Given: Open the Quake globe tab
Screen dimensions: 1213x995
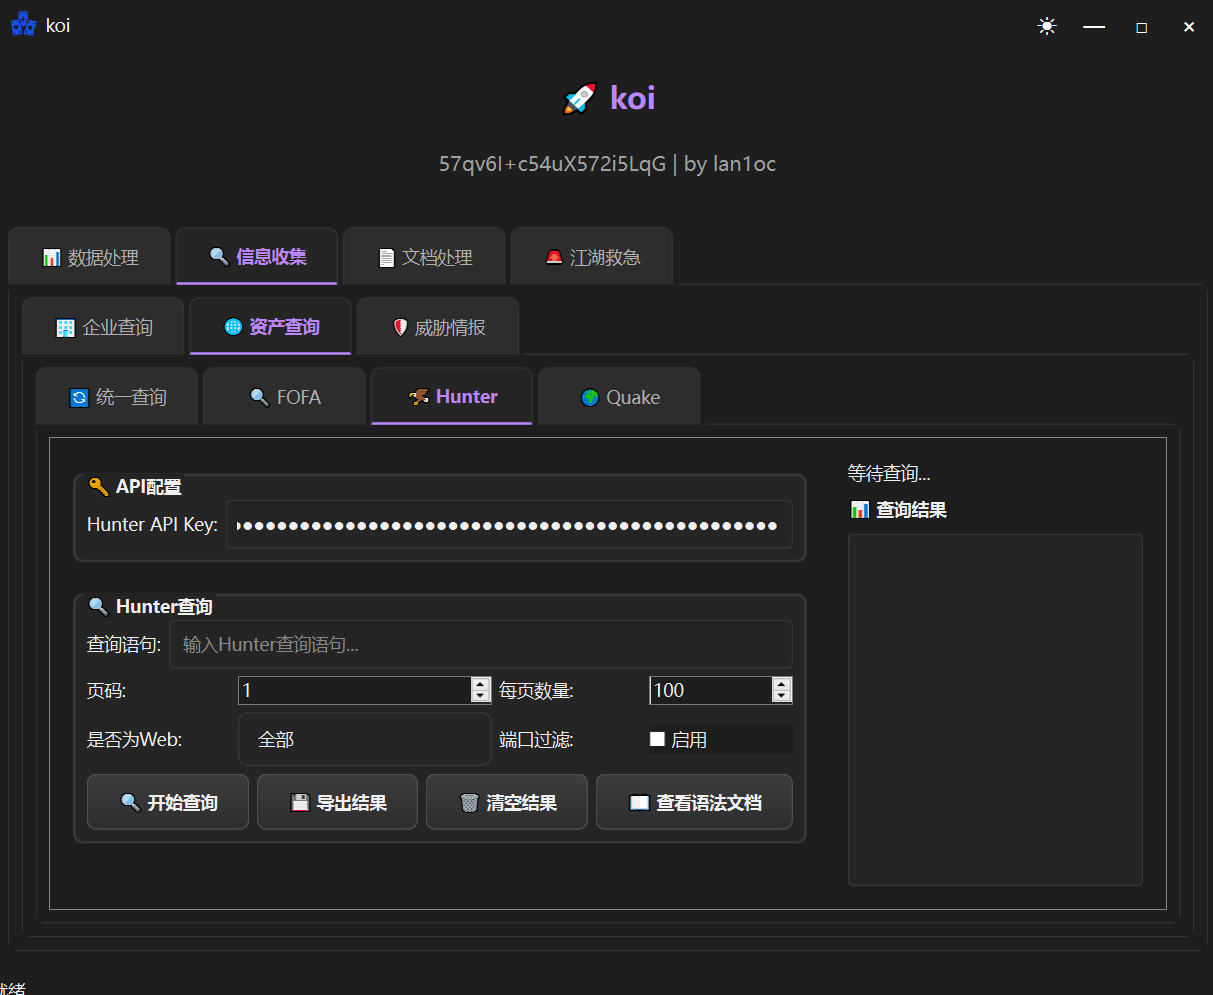Looking at the screenshot, I should 620,397.
